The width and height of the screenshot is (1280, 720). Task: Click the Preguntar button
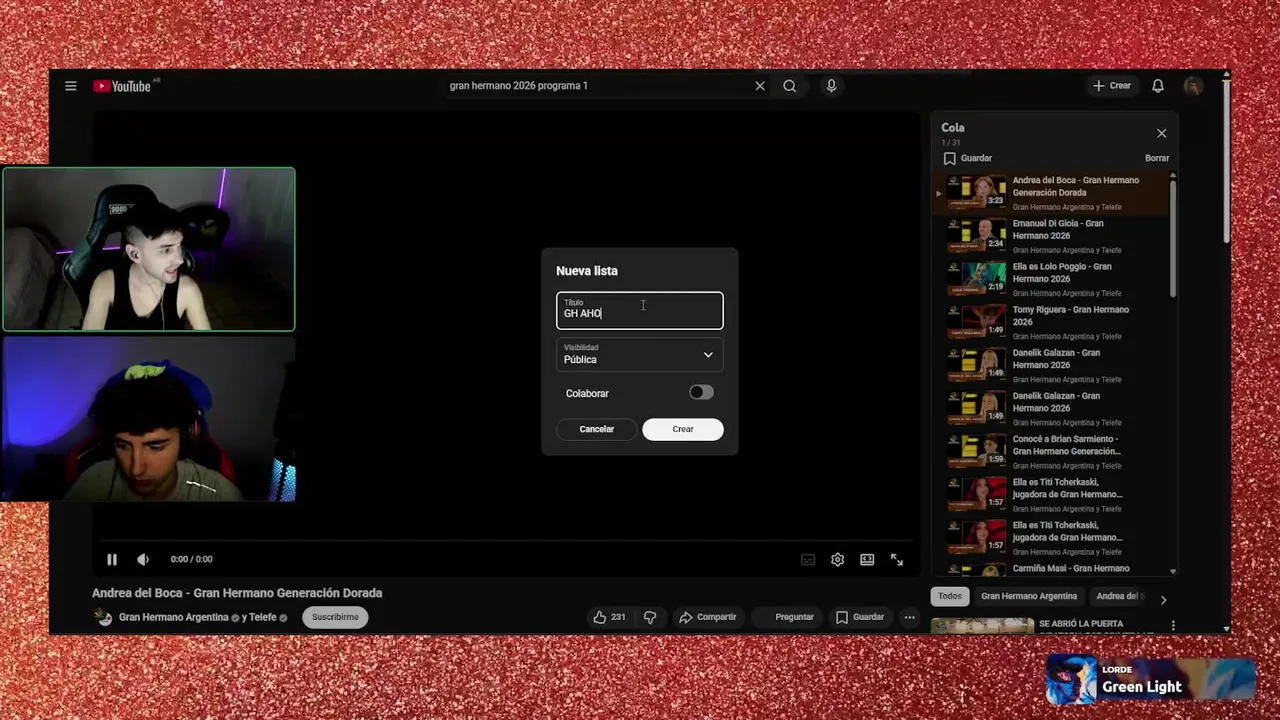tap(787, 617)
